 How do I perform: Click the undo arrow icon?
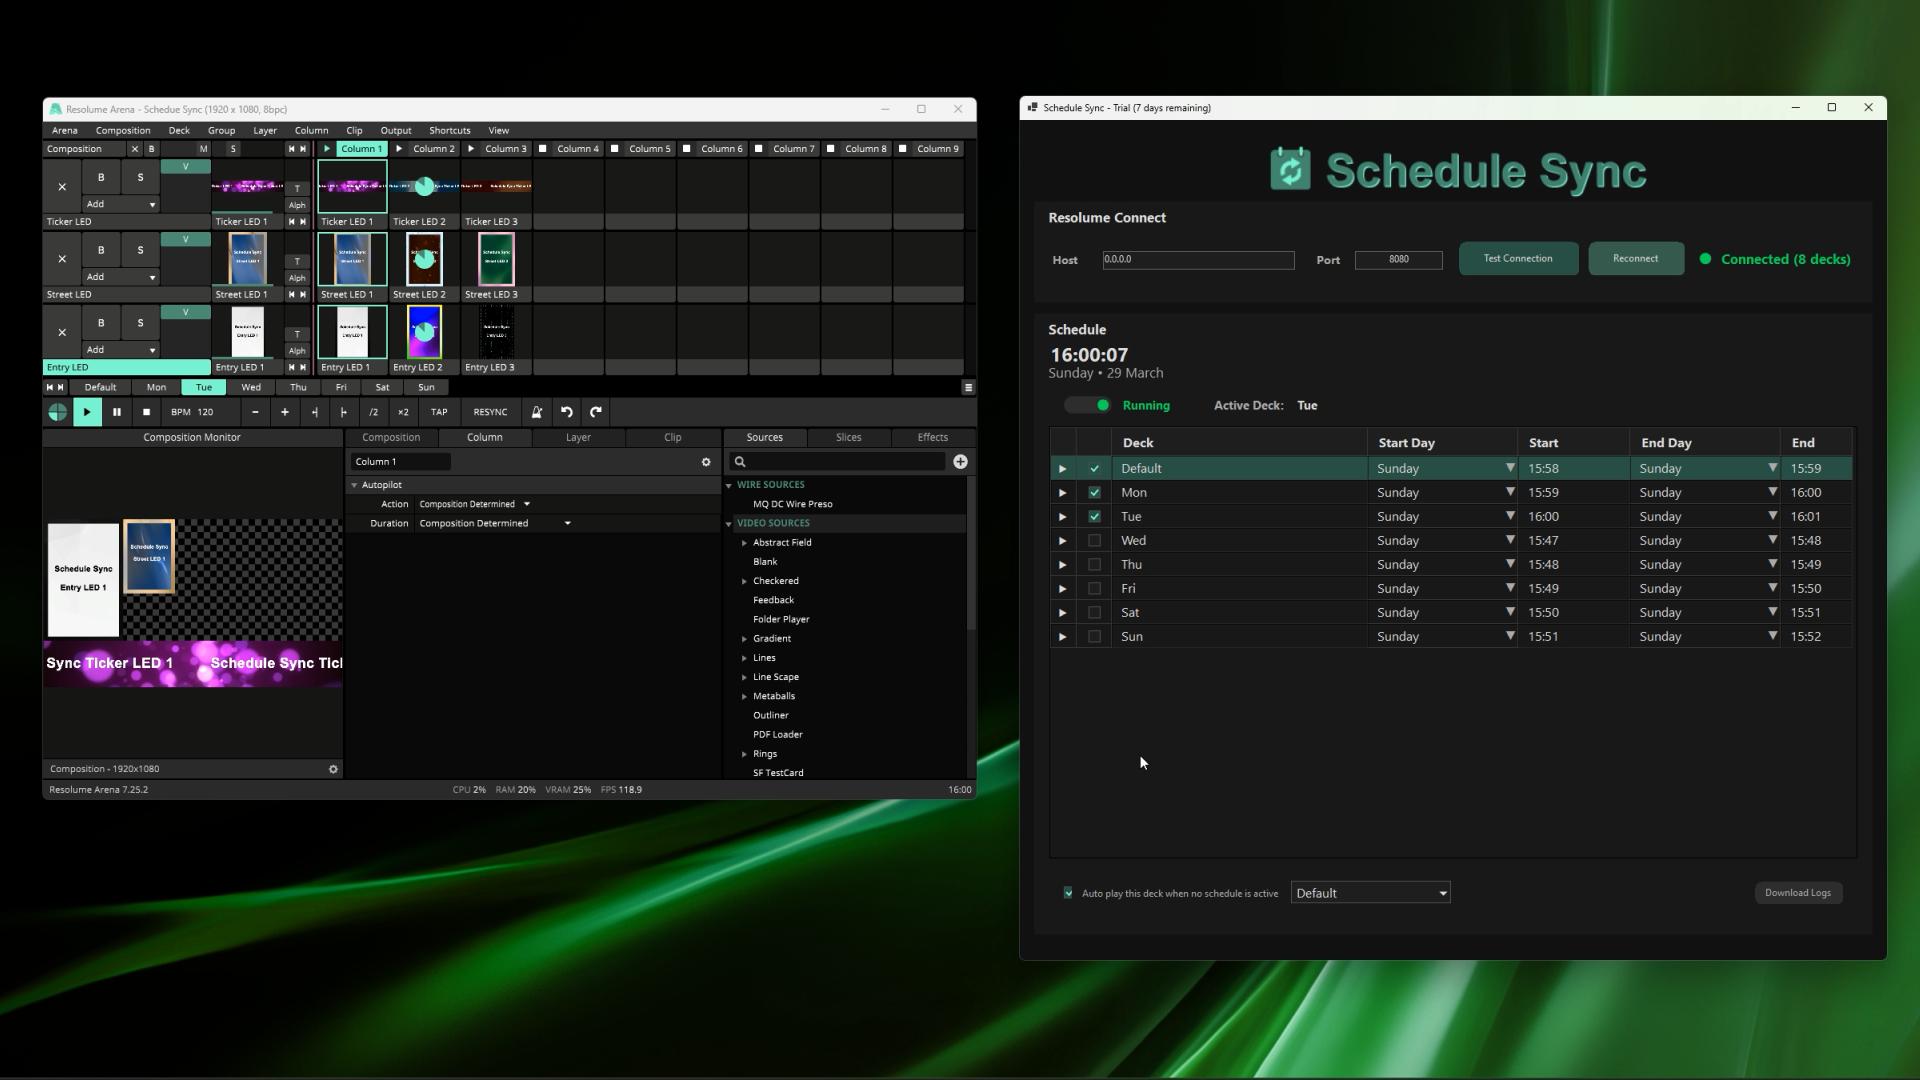tap(567, 412)
